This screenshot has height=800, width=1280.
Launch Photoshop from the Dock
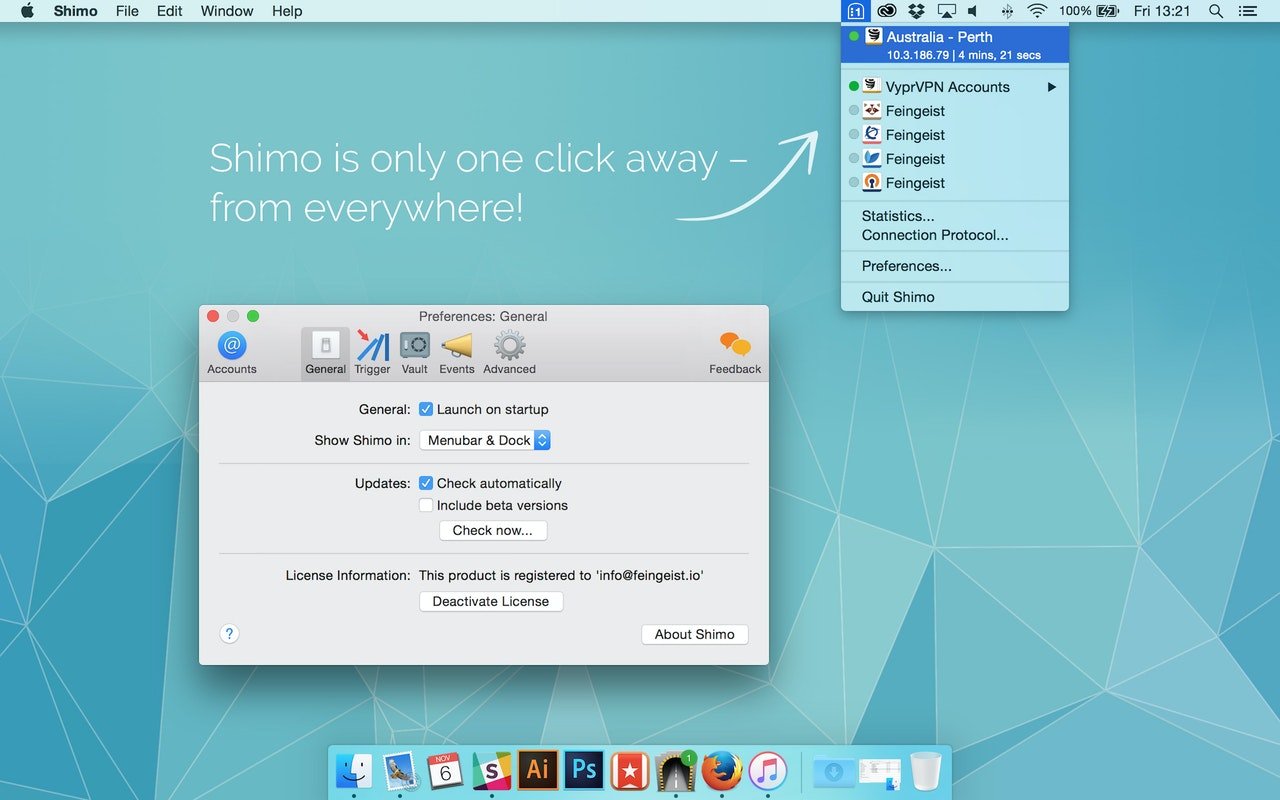[584, 771]
